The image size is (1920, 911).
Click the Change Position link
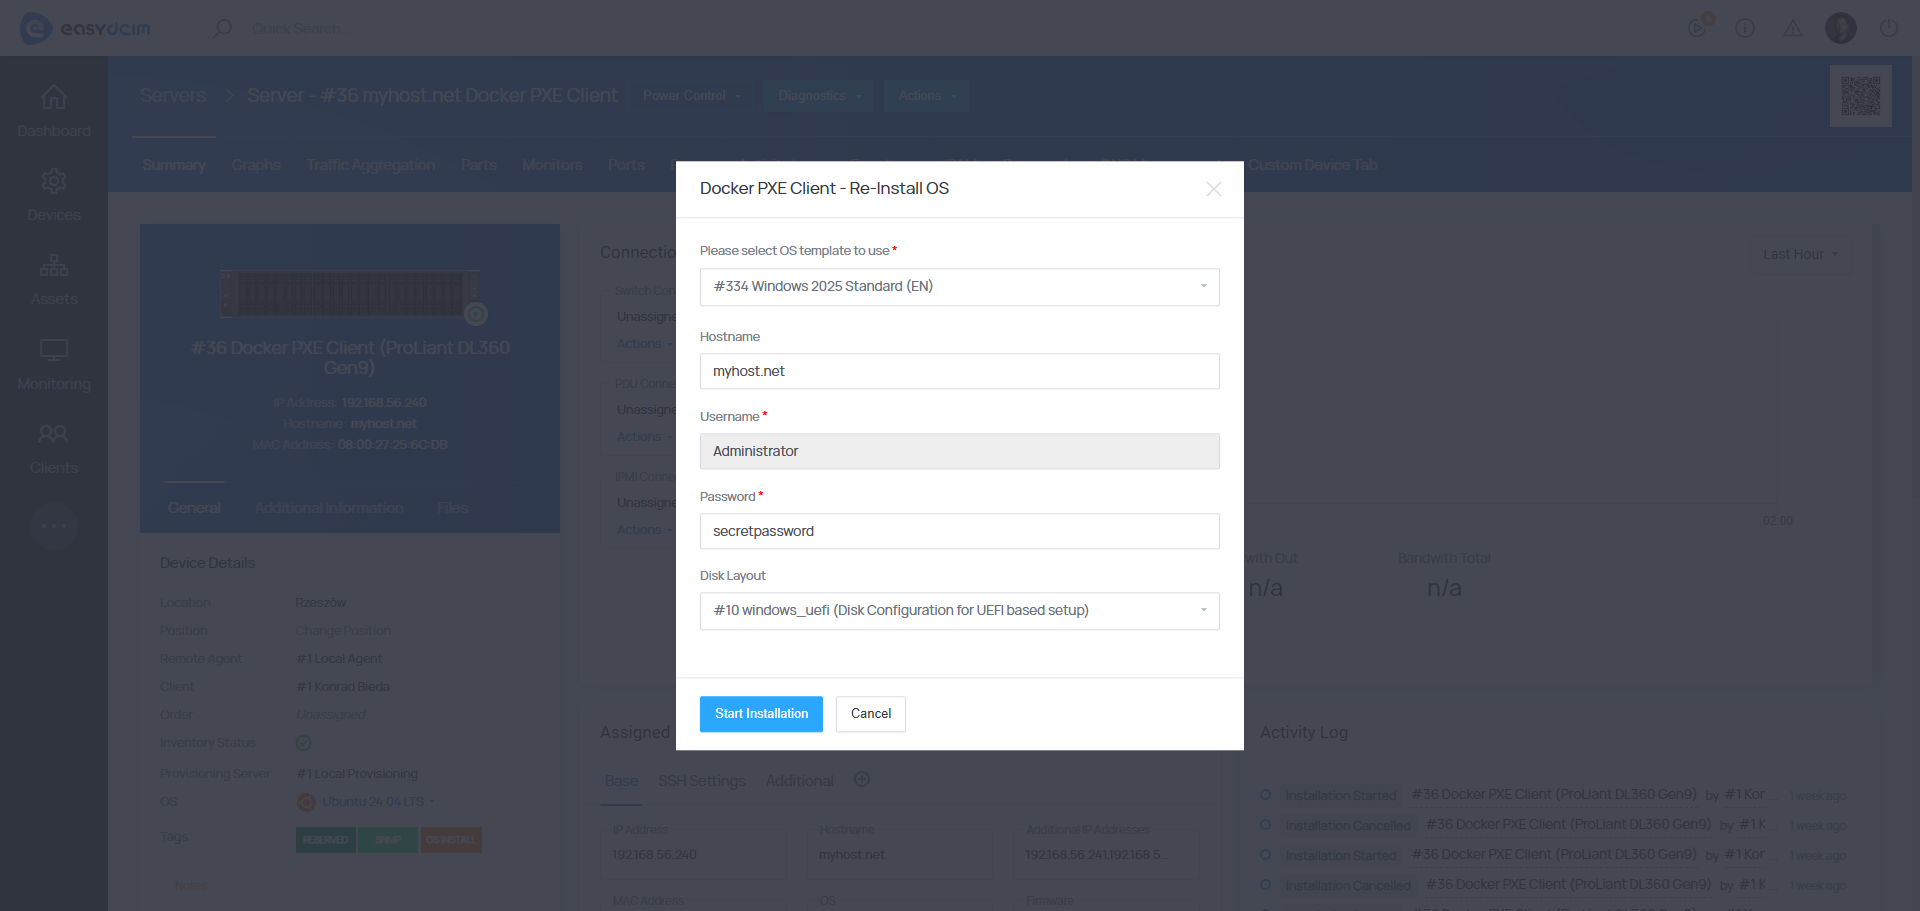[343, 631]
